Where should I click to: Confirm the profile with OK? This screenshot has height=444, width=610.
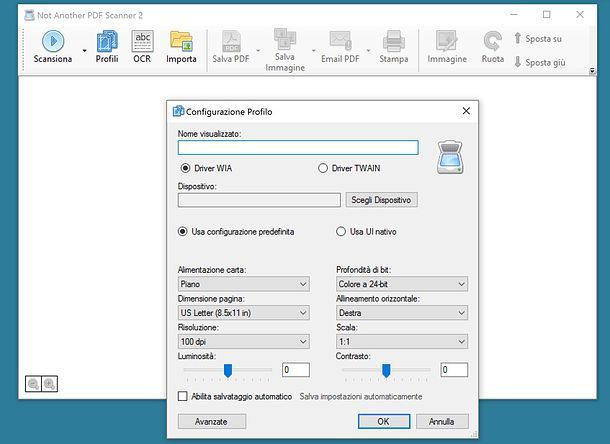coord(384,421)
